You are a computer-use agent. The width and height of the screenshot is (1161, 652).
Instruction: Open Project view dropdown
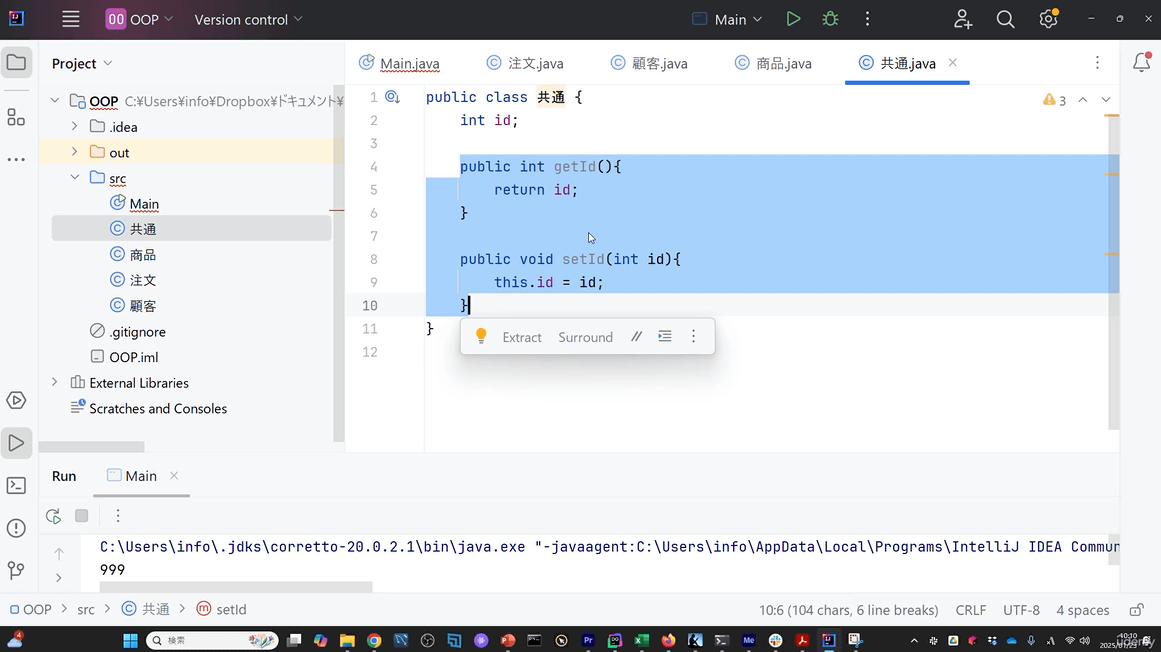(x=82, y=64)
